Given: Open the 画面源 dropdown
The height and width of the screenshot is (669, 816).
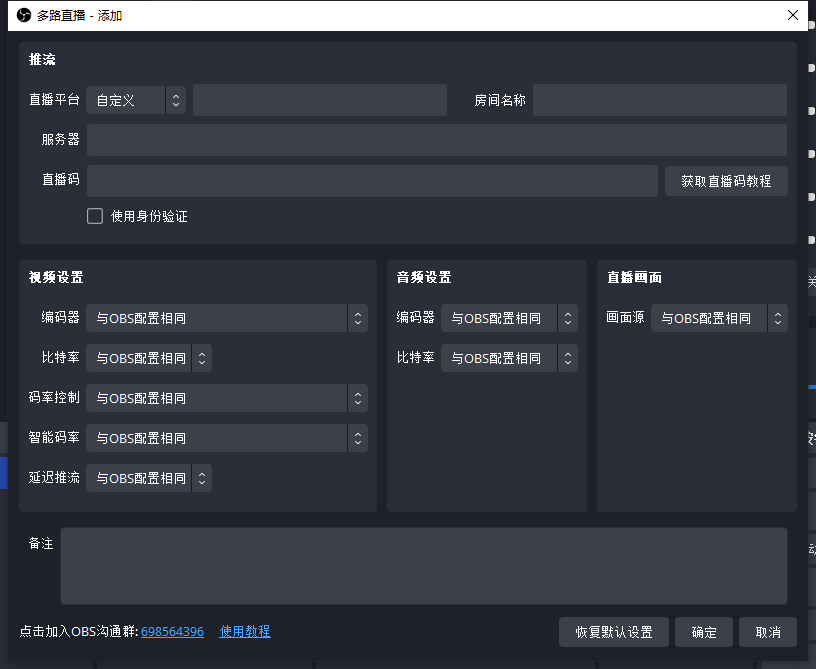Looking at the screenshot, I should coord(719,318).
